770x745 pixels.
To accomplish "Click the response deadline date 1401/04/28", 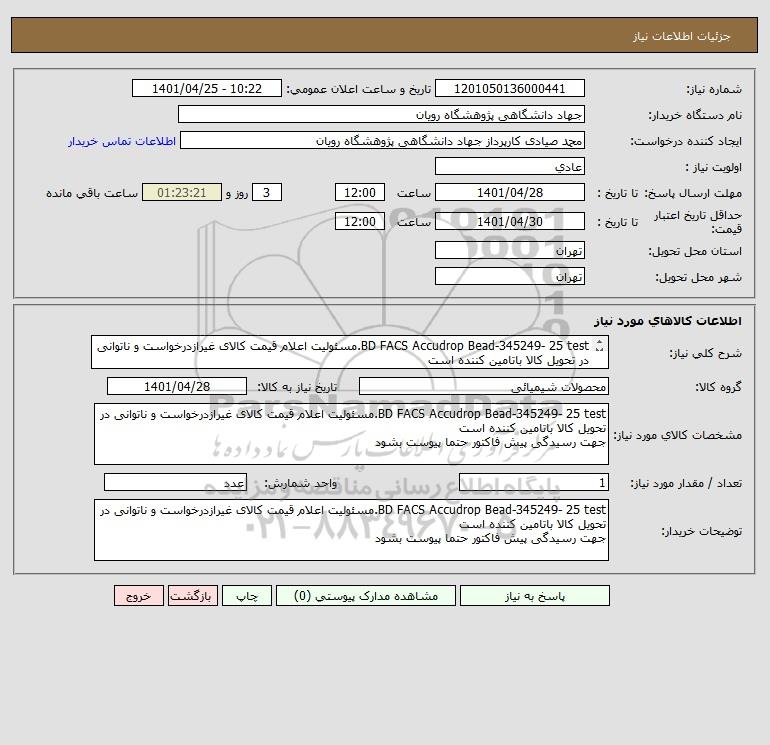I will tap(510, 193).
